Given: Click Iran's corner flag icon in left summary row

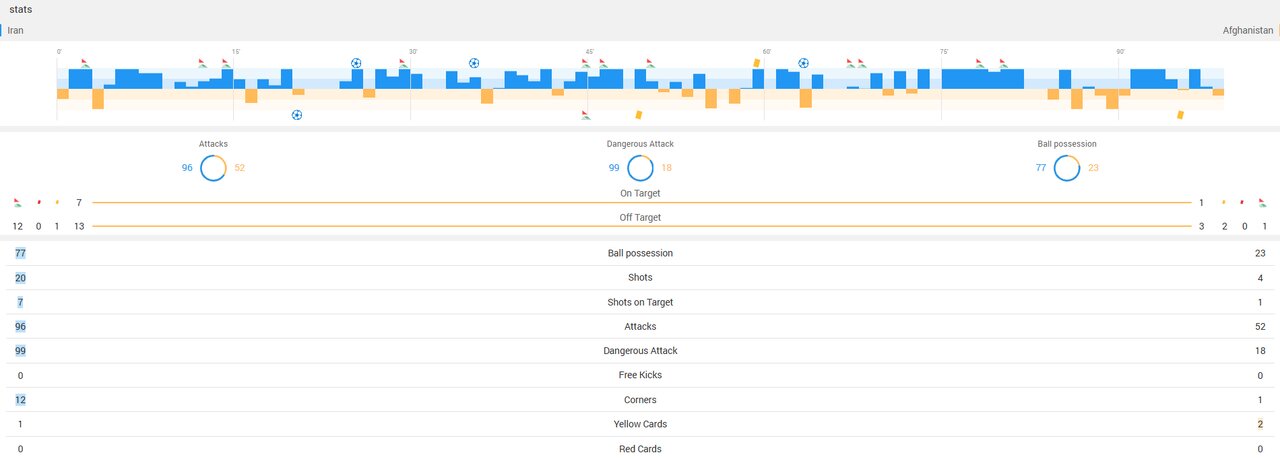Looking at the screenshot, I should pos(18,202).
